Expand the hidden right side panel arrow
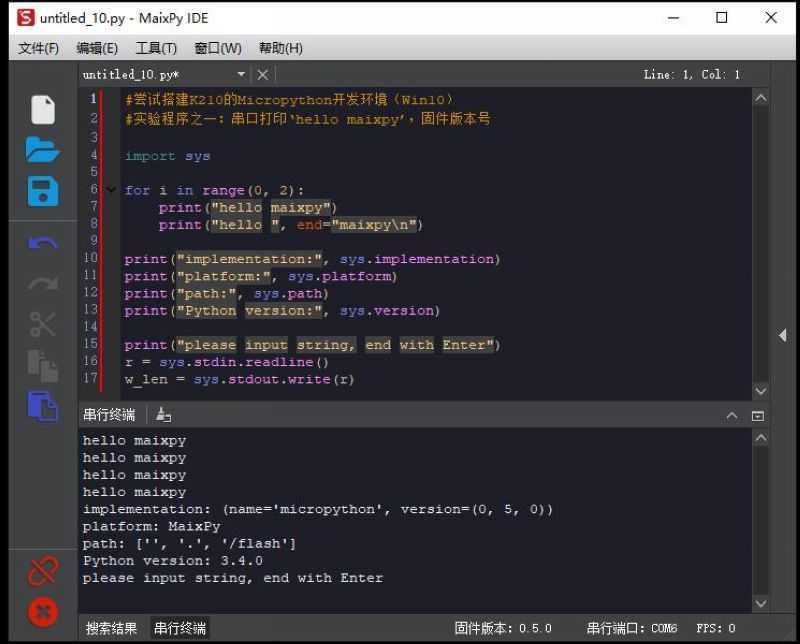The image size is (800, 644). tap(783, 335)
